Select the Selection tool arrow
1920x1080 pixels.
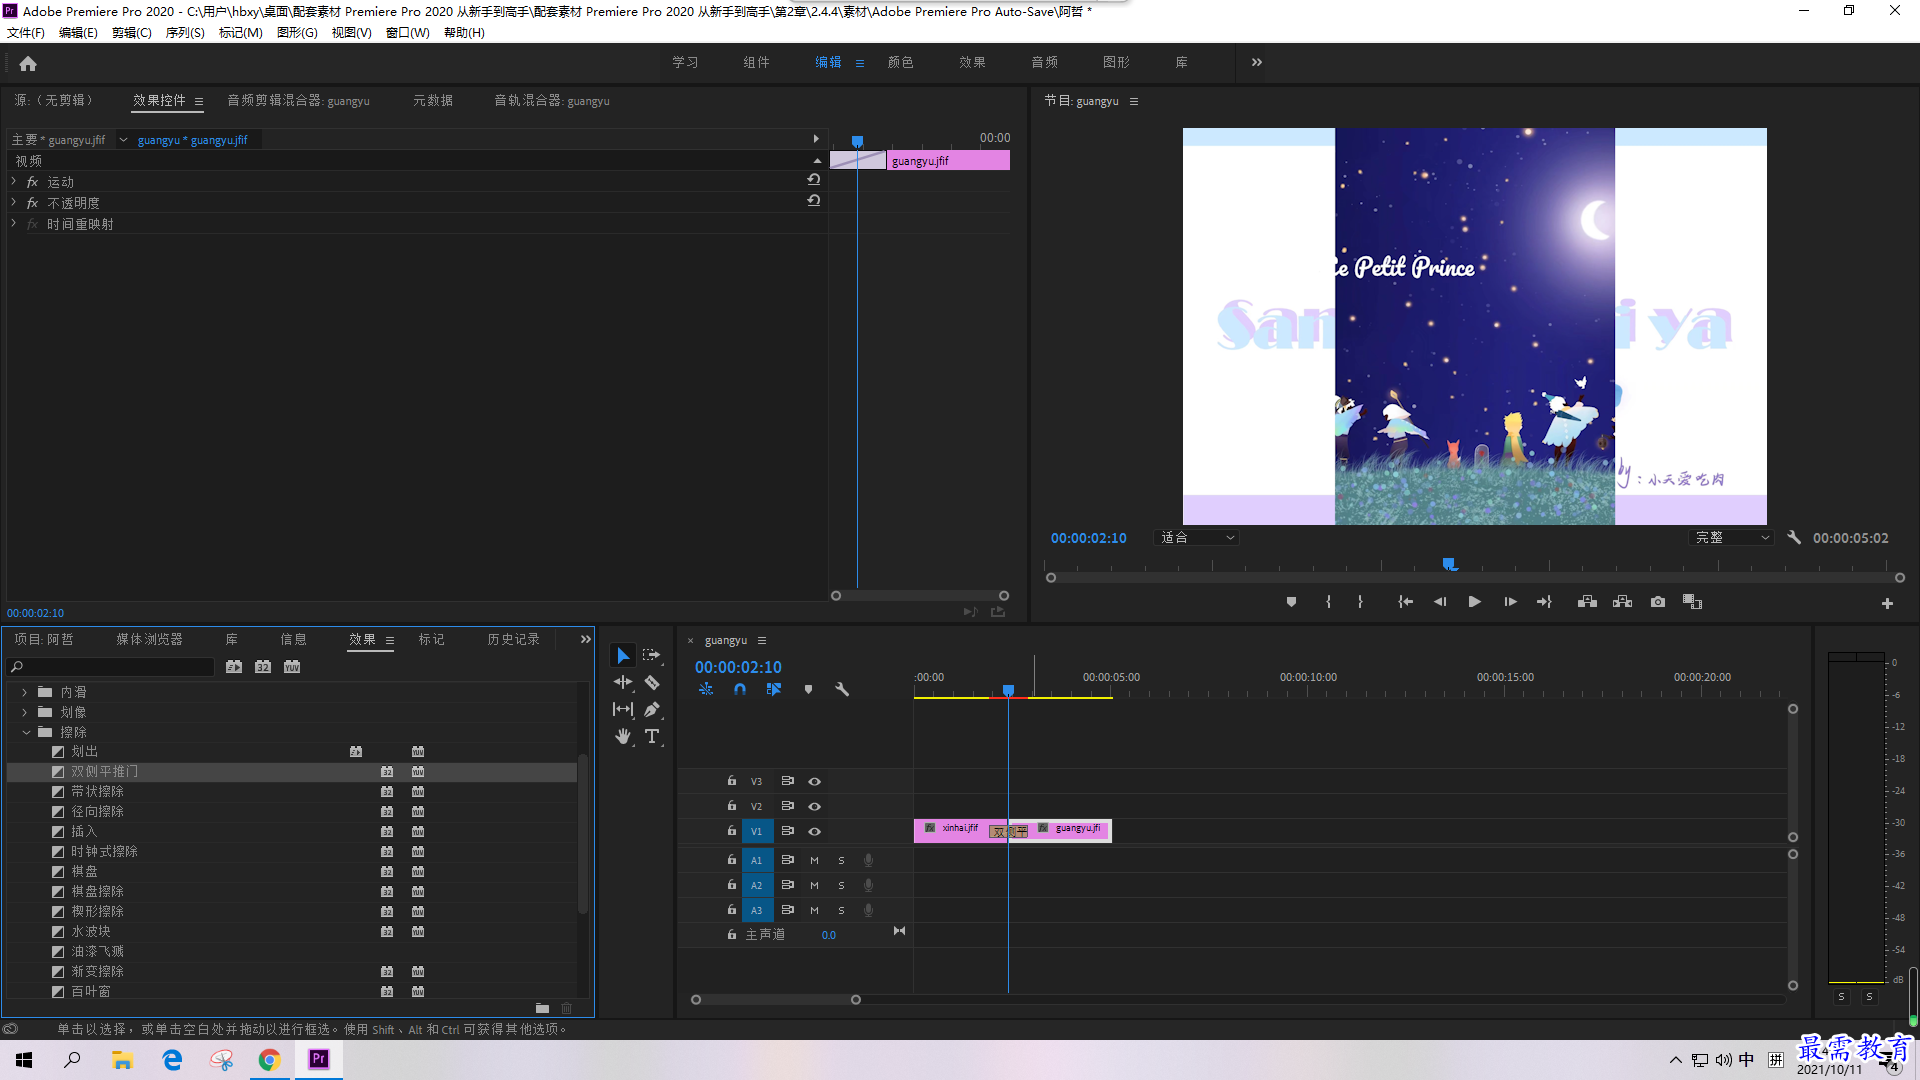click(x=623, y=655)
